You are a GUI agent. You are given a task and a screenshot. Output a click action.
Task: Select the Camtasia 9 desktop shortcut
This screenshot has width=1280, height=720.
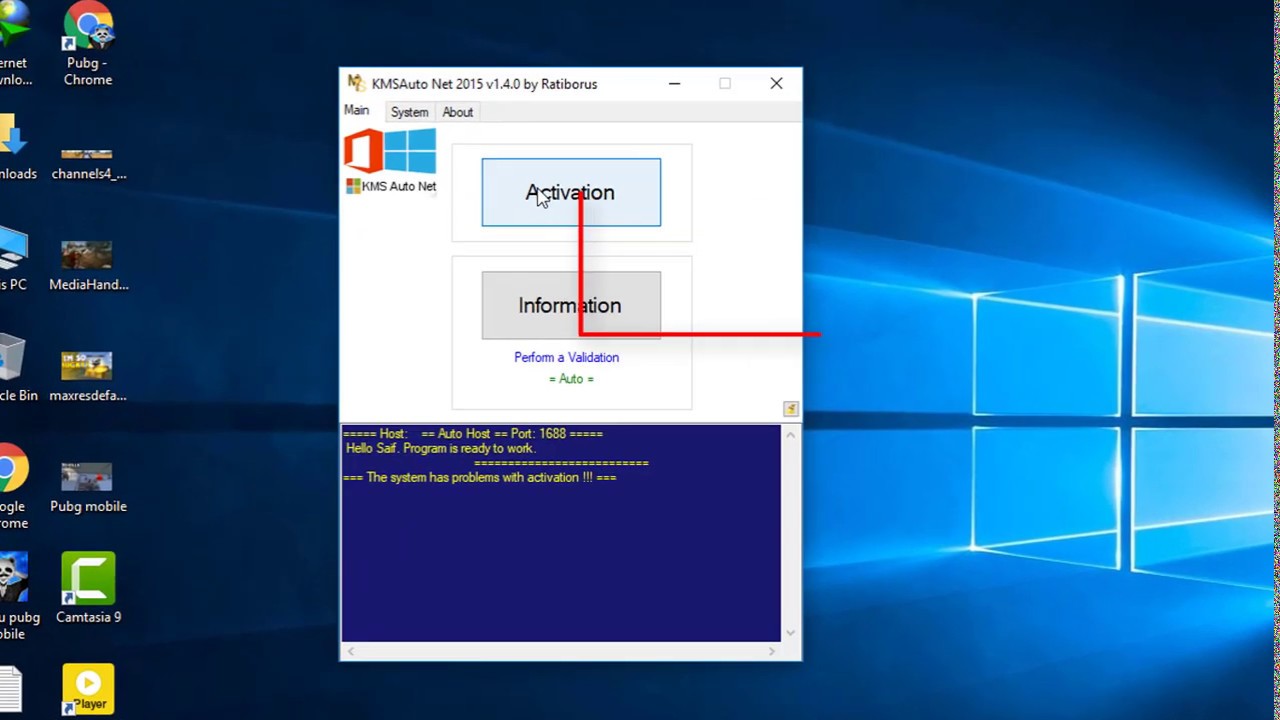(x=88, y=588)
